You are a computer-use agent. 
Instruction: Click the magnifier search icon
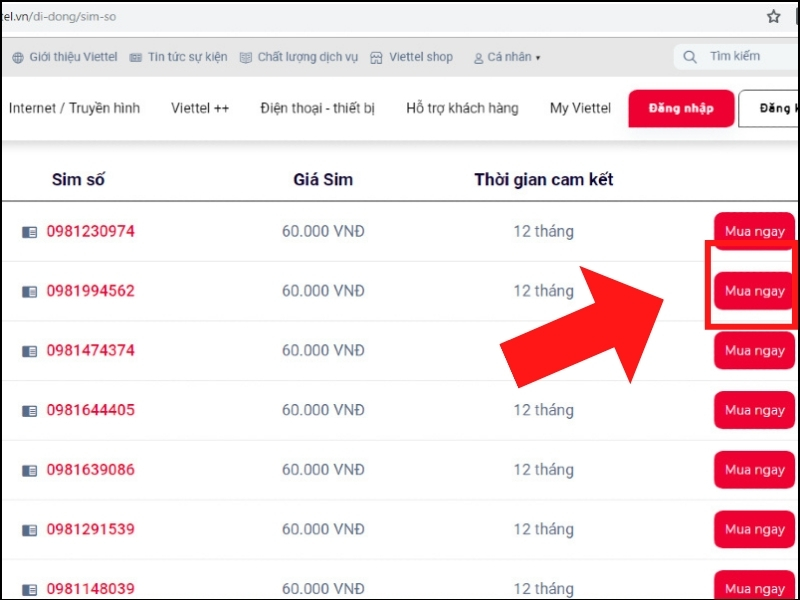coord(690,57)
